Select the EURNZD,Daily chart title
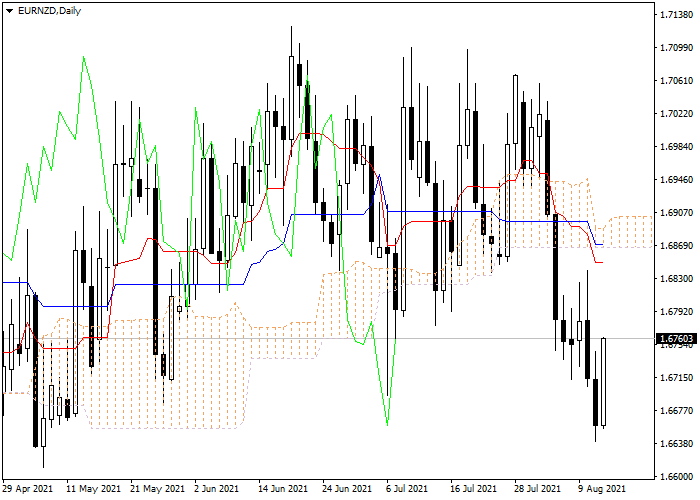 (50, 11)
